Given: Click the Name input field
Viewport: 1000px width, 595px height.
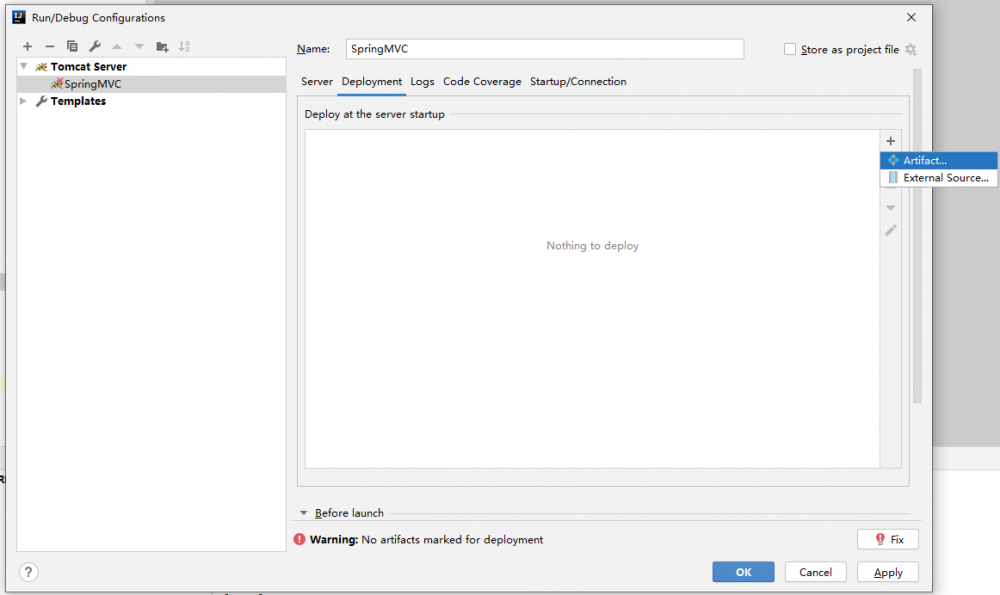Looking at the screenshot, I should [x=545, y=49].
